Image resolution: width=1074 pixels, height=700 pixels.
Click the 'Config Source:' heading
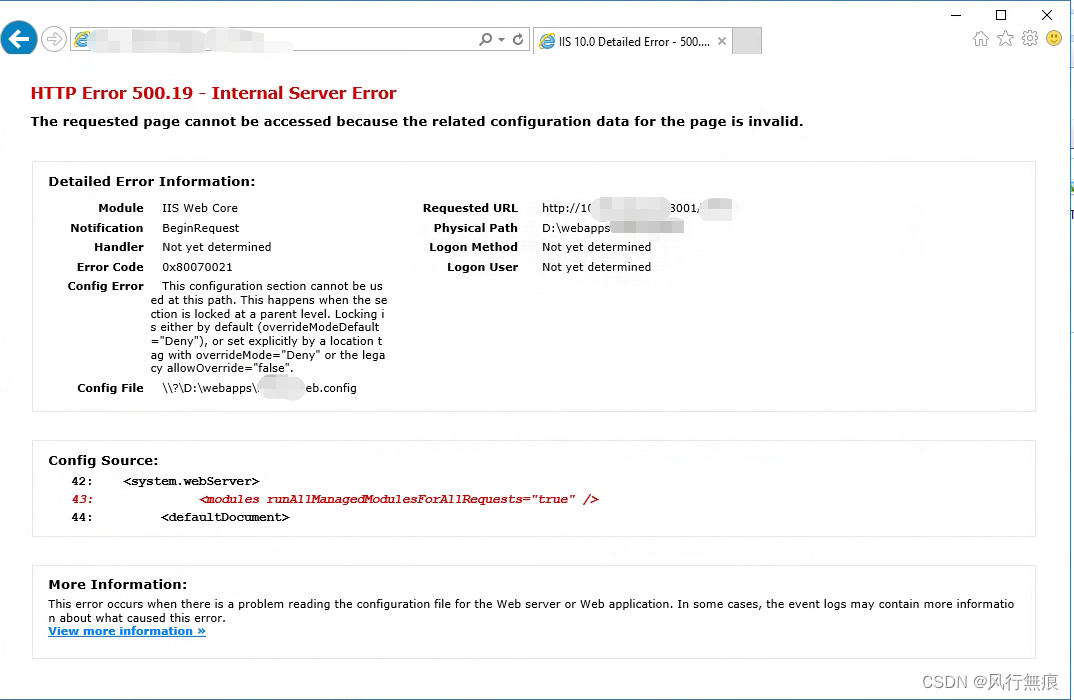103,461
